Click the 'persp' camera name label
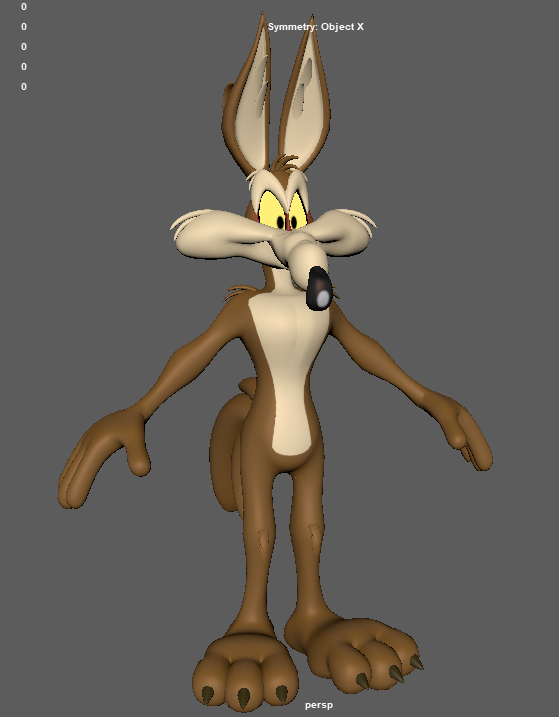 (319, 705)
